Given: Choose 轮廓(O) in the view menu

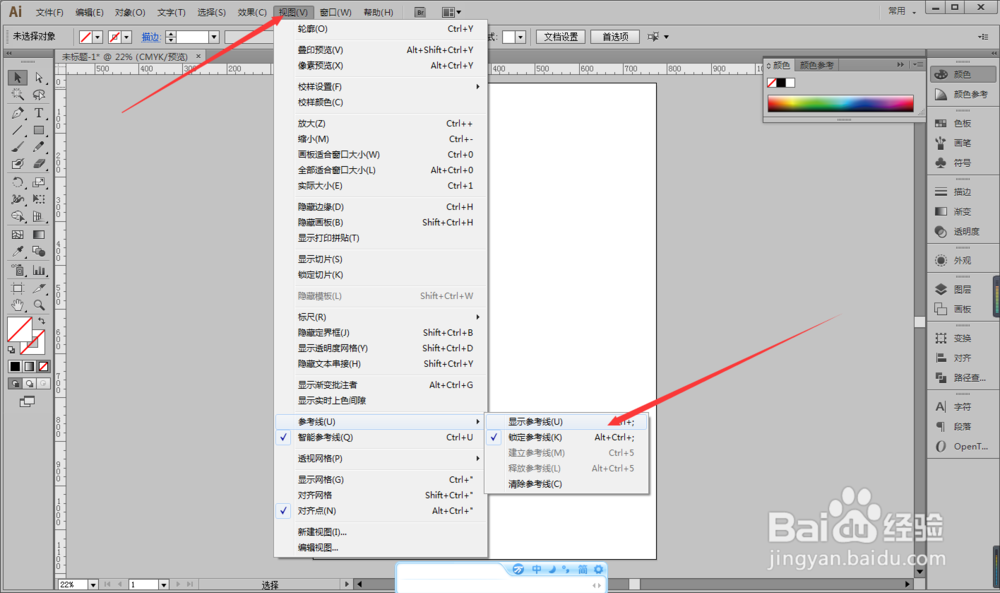Looking at the screenshot, I should click(x=381, y=29).
